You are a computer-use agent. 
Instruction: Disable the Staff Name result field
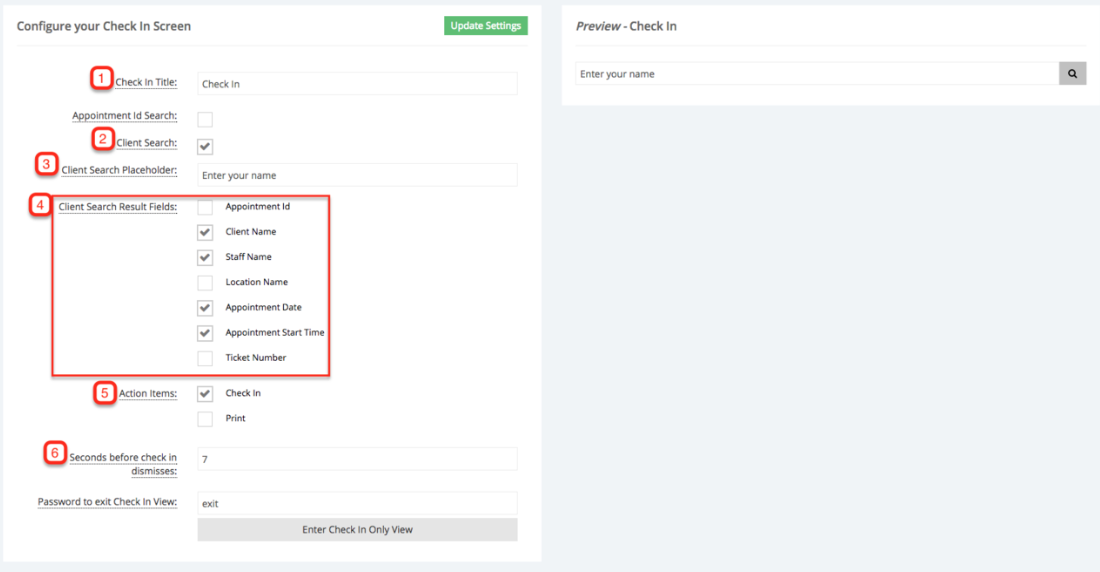click(205, 257)
